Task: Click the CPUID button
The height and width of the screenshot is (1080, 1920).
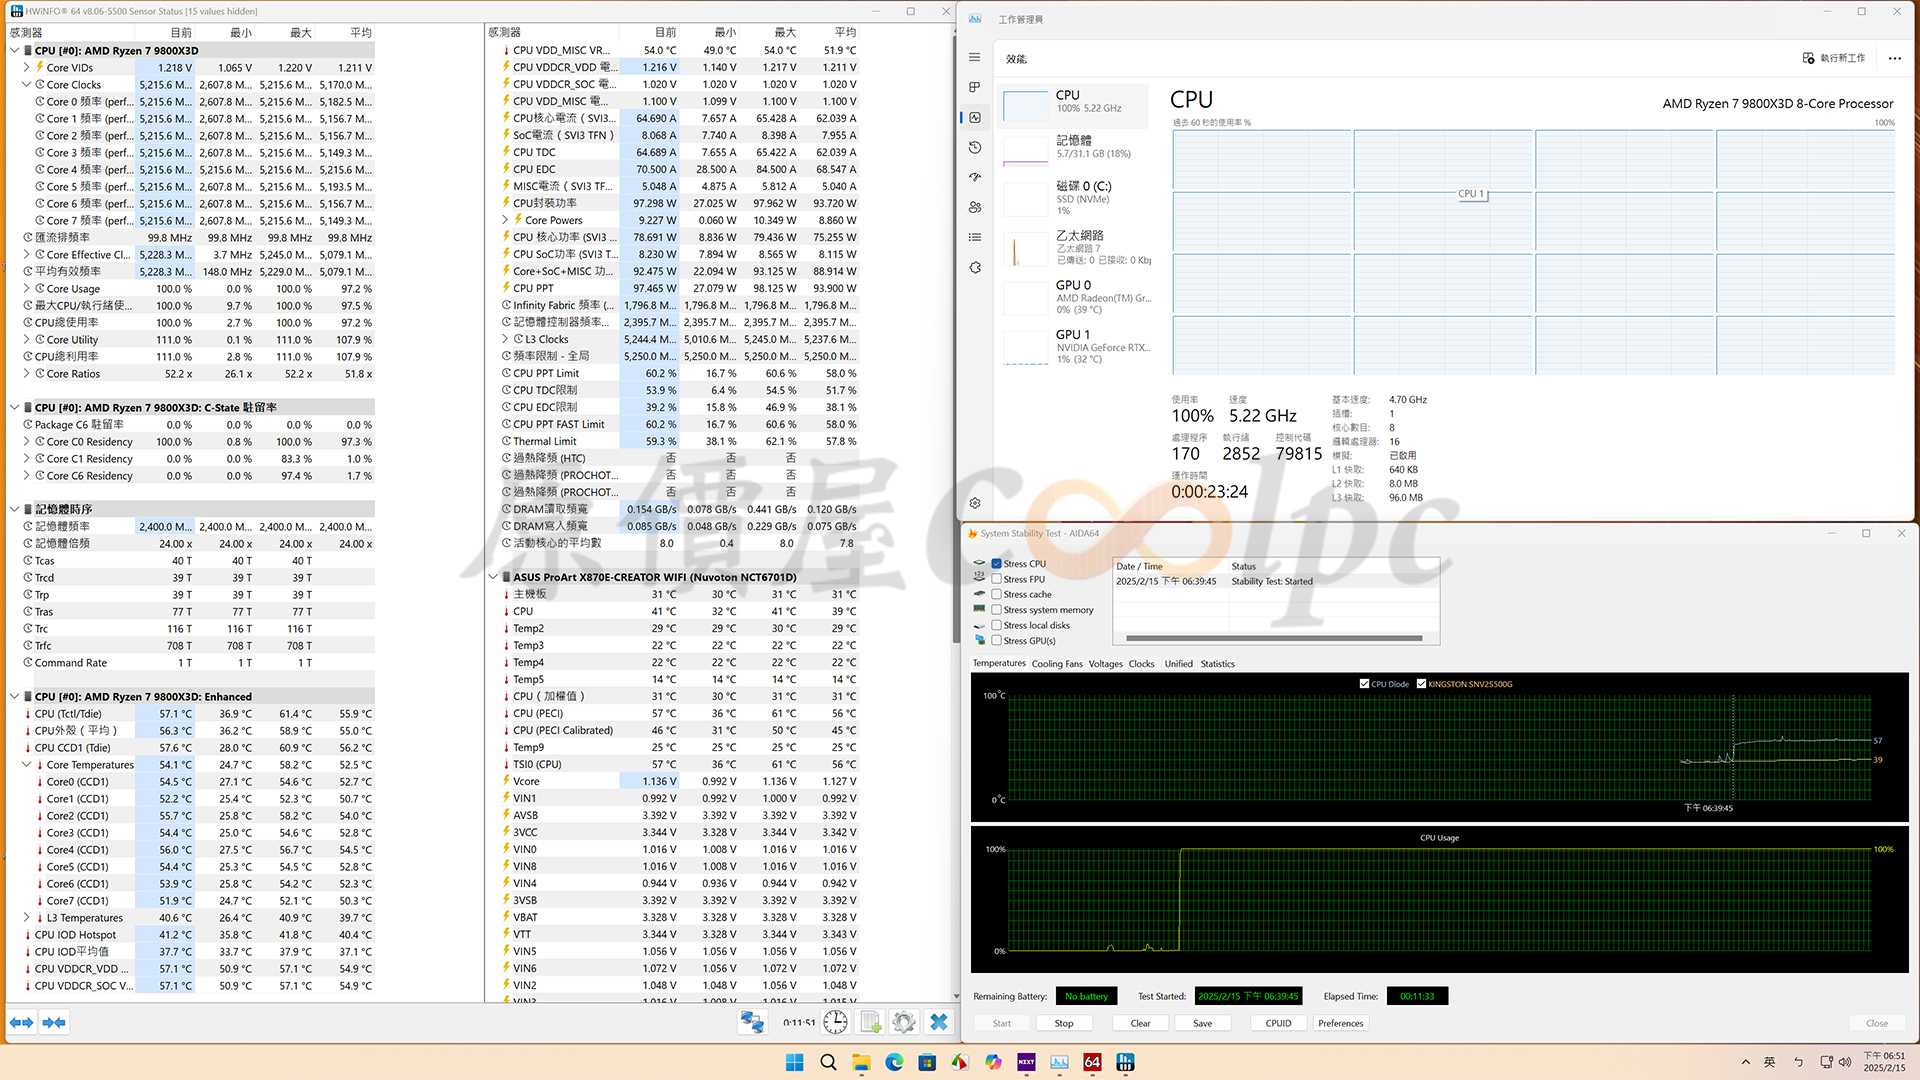Action: click(1278, 1023)
